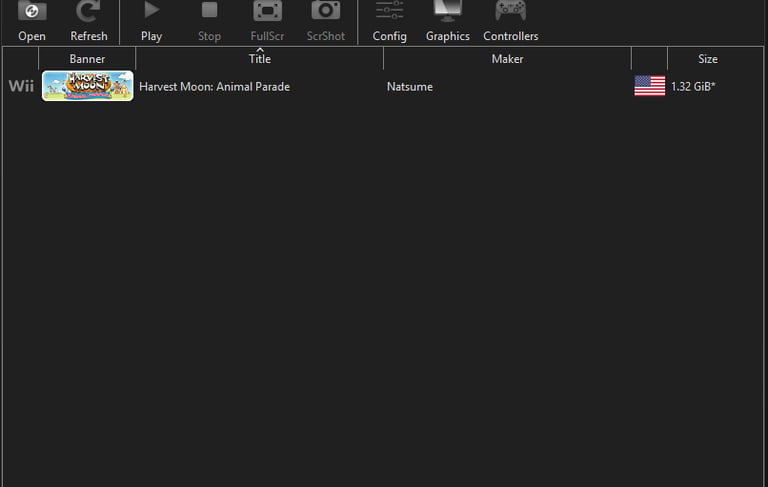This screenshot has width=768, height=487.
Task: Click the Natsume maker cell
Action: tap(410, 87)
